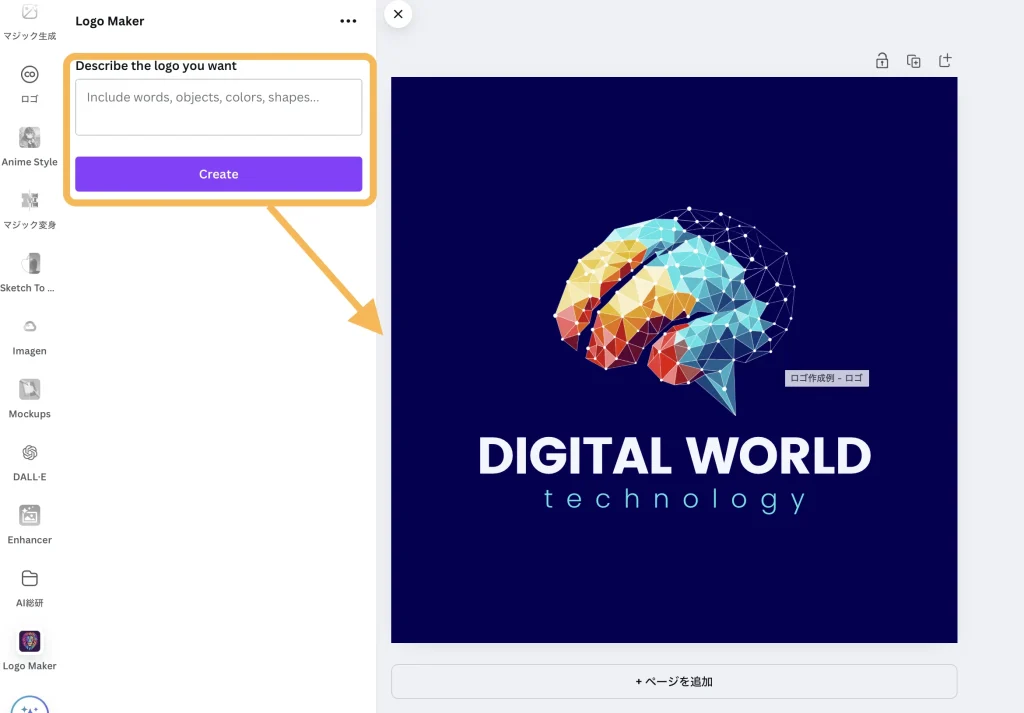Select the DIGITAL WORLD heading text
This screenshot has height=713, width=1024.
[x=674, y=456]
